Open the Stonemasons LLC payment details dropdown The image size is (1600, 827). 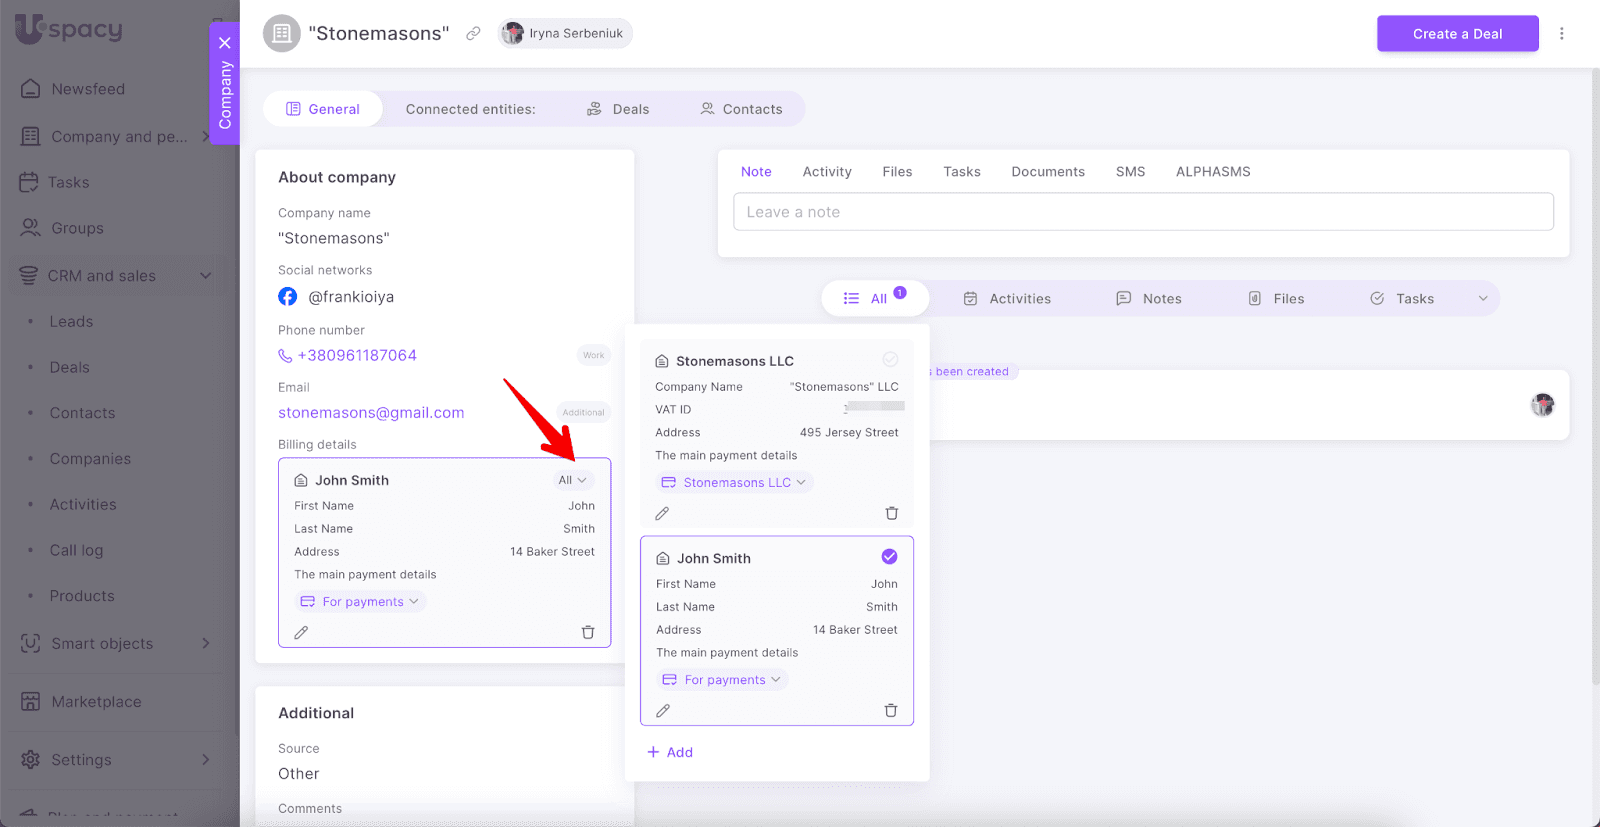735,483
